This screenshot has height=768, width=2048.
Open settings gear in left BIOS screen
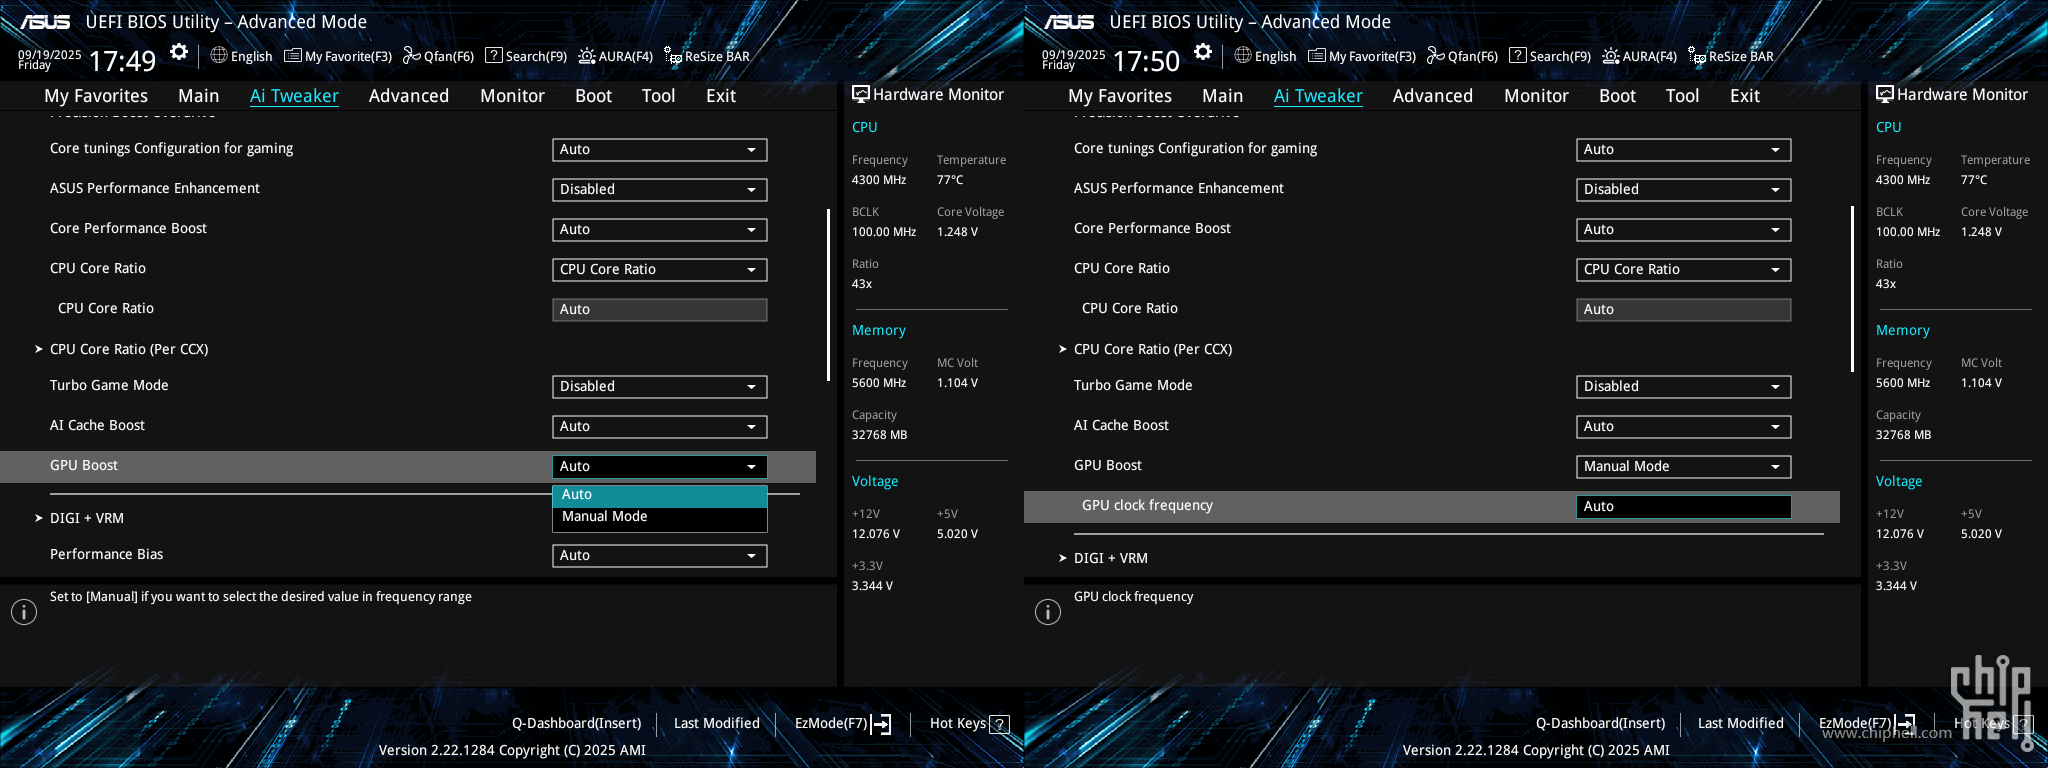click(x=179, y=53)
